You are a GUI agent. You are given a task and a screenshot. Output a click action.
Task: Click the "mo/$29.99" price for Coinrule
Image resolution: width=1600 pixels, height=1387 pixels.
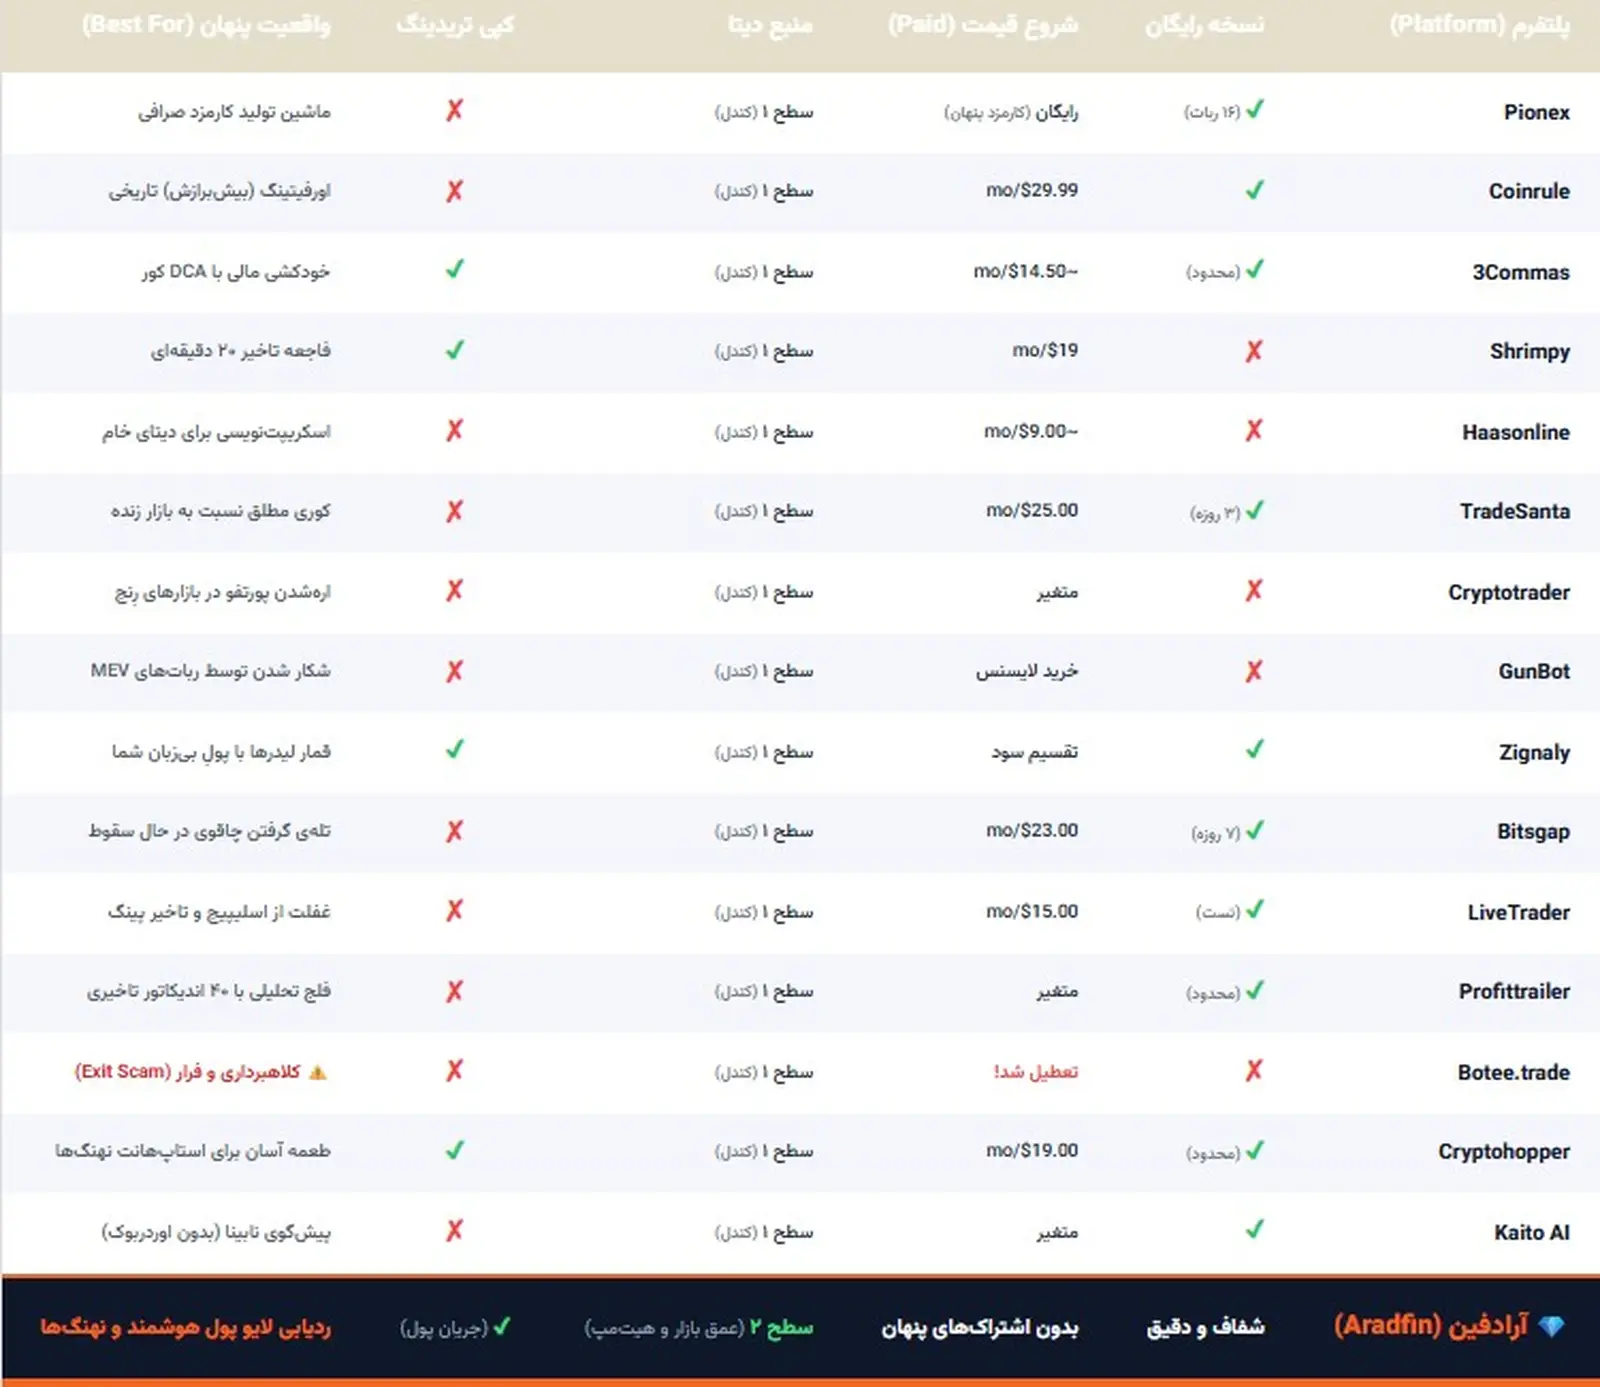click(1032, 190)
